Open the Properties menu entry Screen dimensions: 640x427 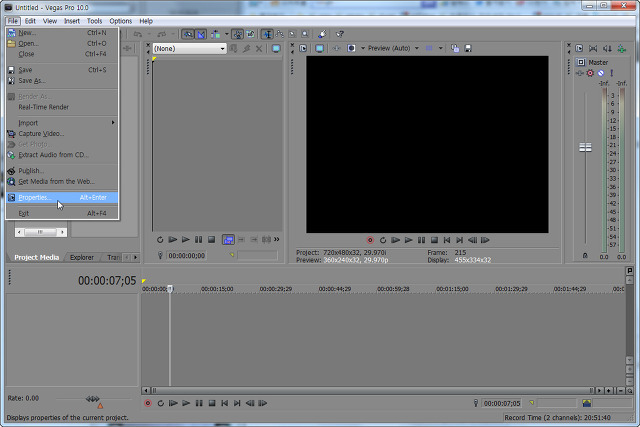(x=62, y=198)
